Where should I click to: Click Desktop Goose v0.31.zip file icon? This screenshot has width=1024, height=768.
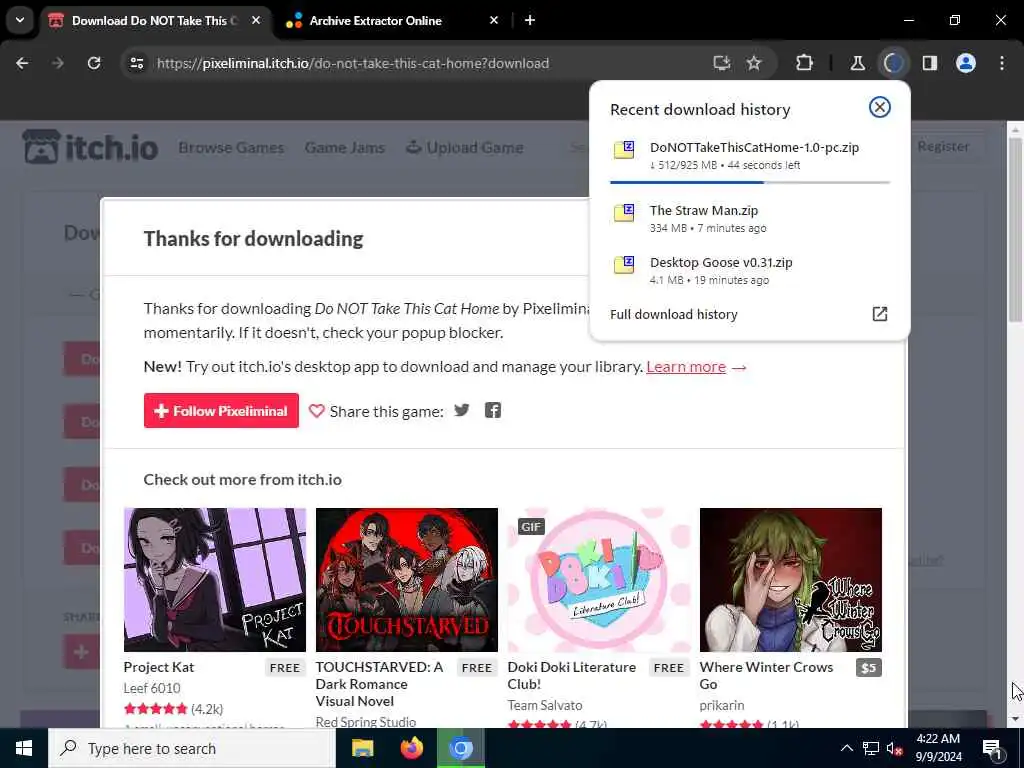(x=624, y=265)
